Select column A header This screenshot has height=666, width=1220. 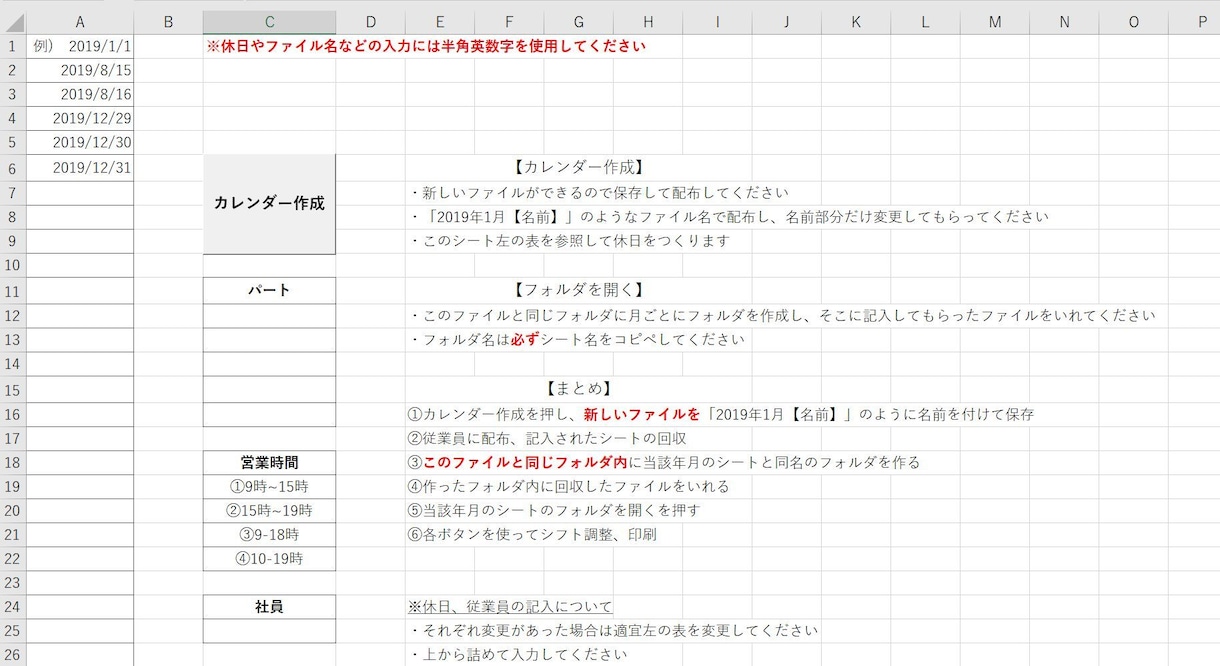point(80,22)
